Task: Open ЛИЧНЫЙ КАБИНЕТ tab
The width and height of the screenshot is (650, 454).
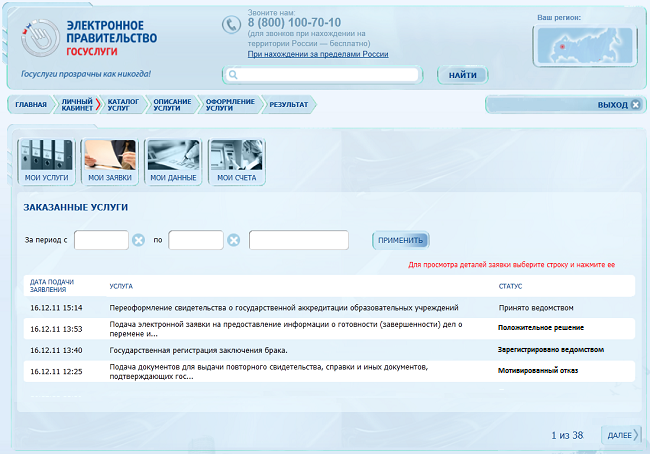Action: (77, 104)
